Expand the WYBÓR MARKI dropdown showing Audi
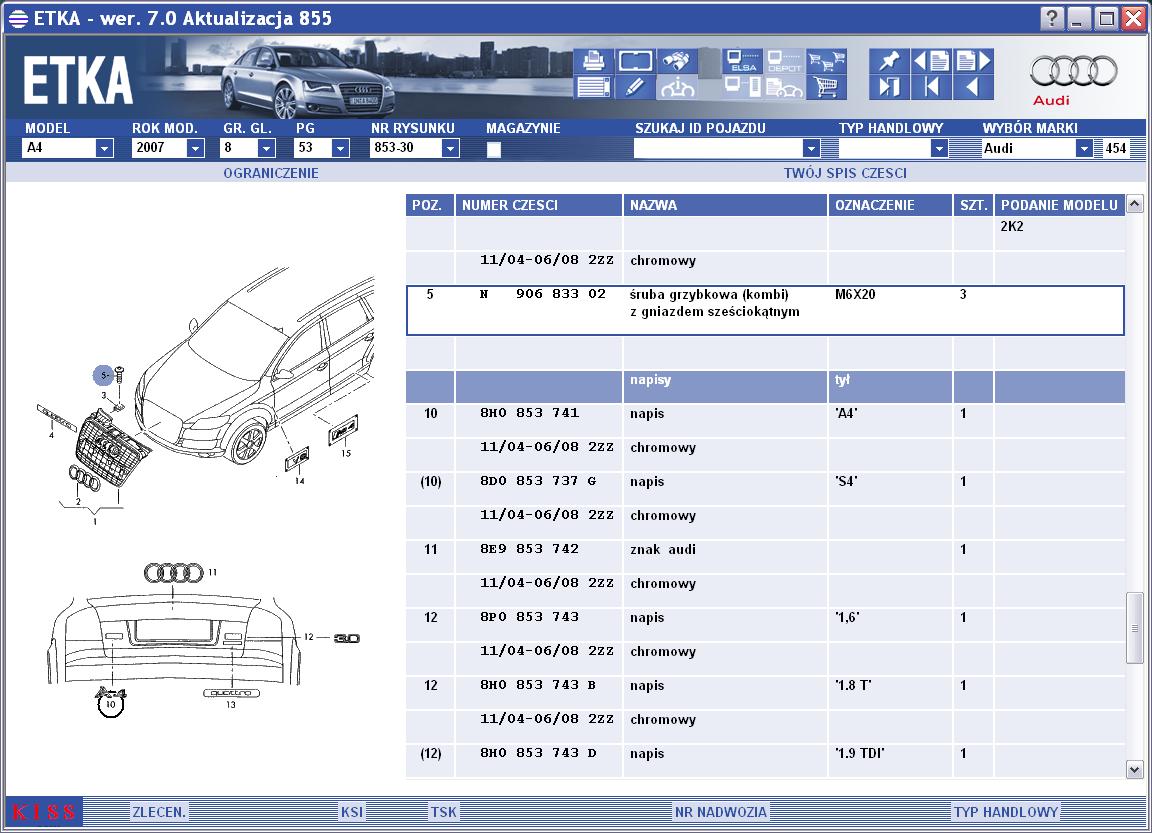This screenshot has width=1152, height=833. [1084, 148]
